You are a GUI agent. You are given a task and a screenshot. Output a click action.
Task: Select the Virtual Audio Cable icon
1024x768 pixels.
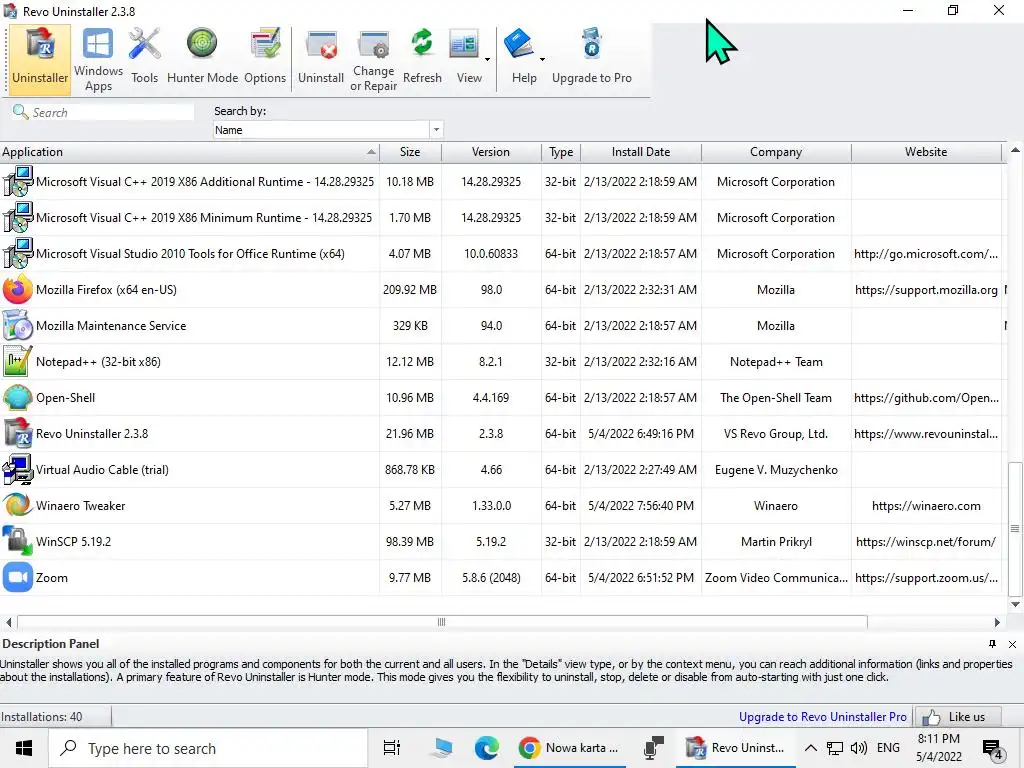point(18,470)
